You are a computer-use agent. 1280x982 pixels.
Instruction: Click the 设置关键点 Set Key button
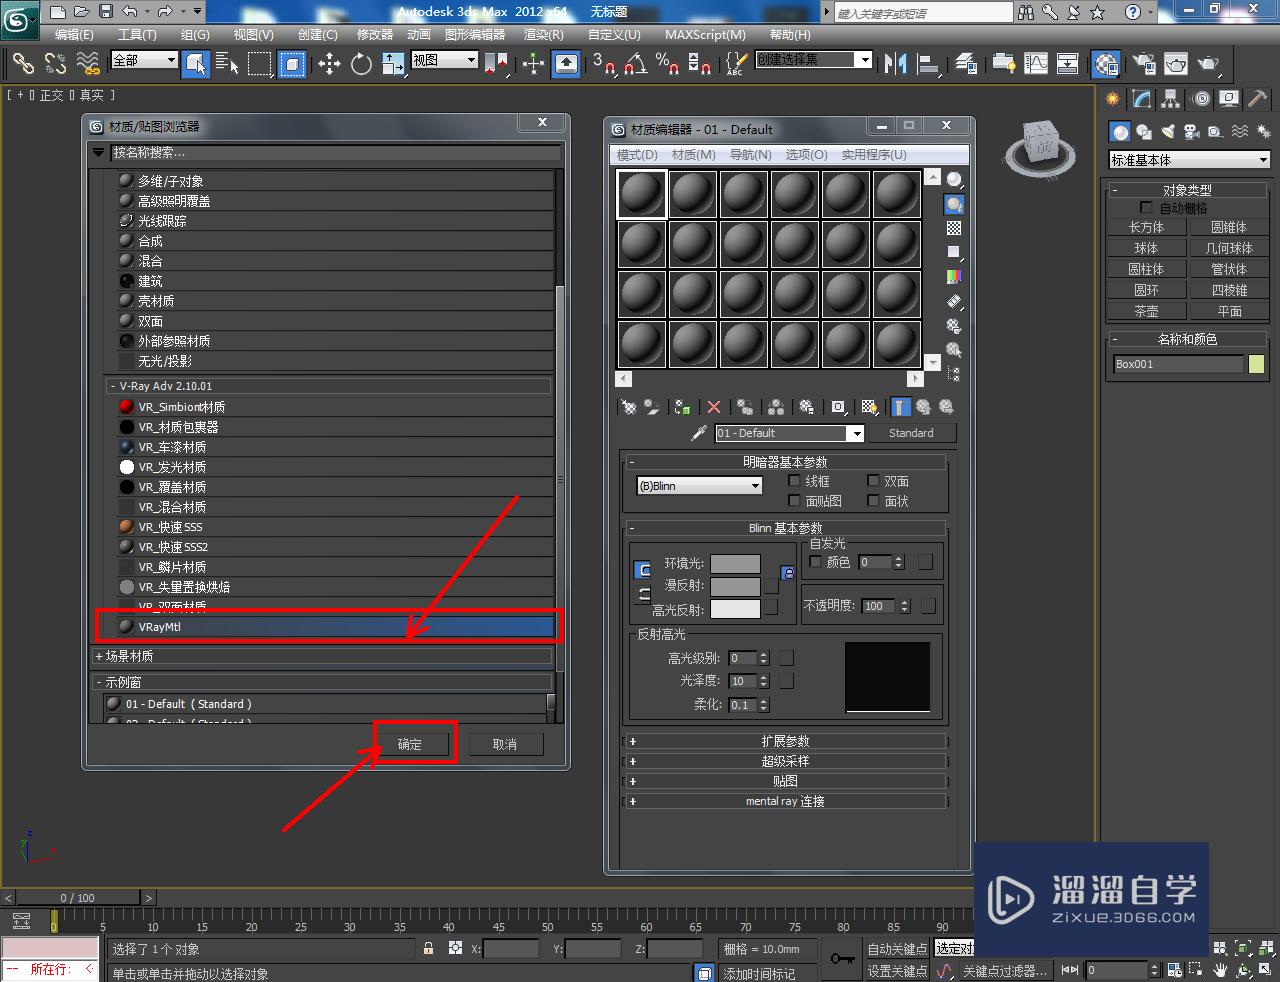897,971
